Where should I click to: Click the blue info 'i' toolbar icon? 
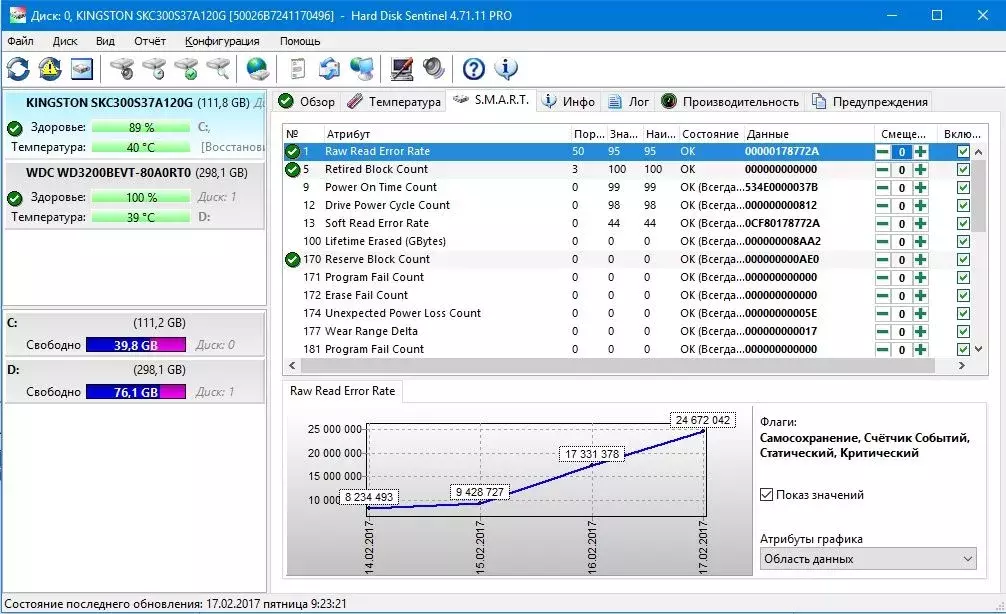(506, 69)
